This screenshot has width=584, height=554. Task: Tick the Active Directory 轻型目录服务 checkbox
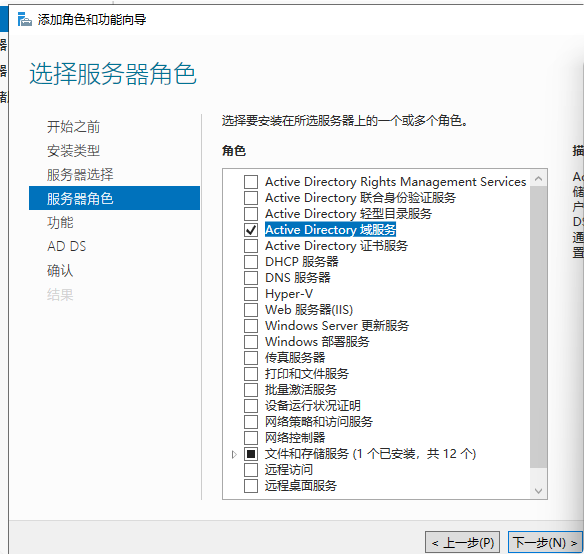pos(251,214)
